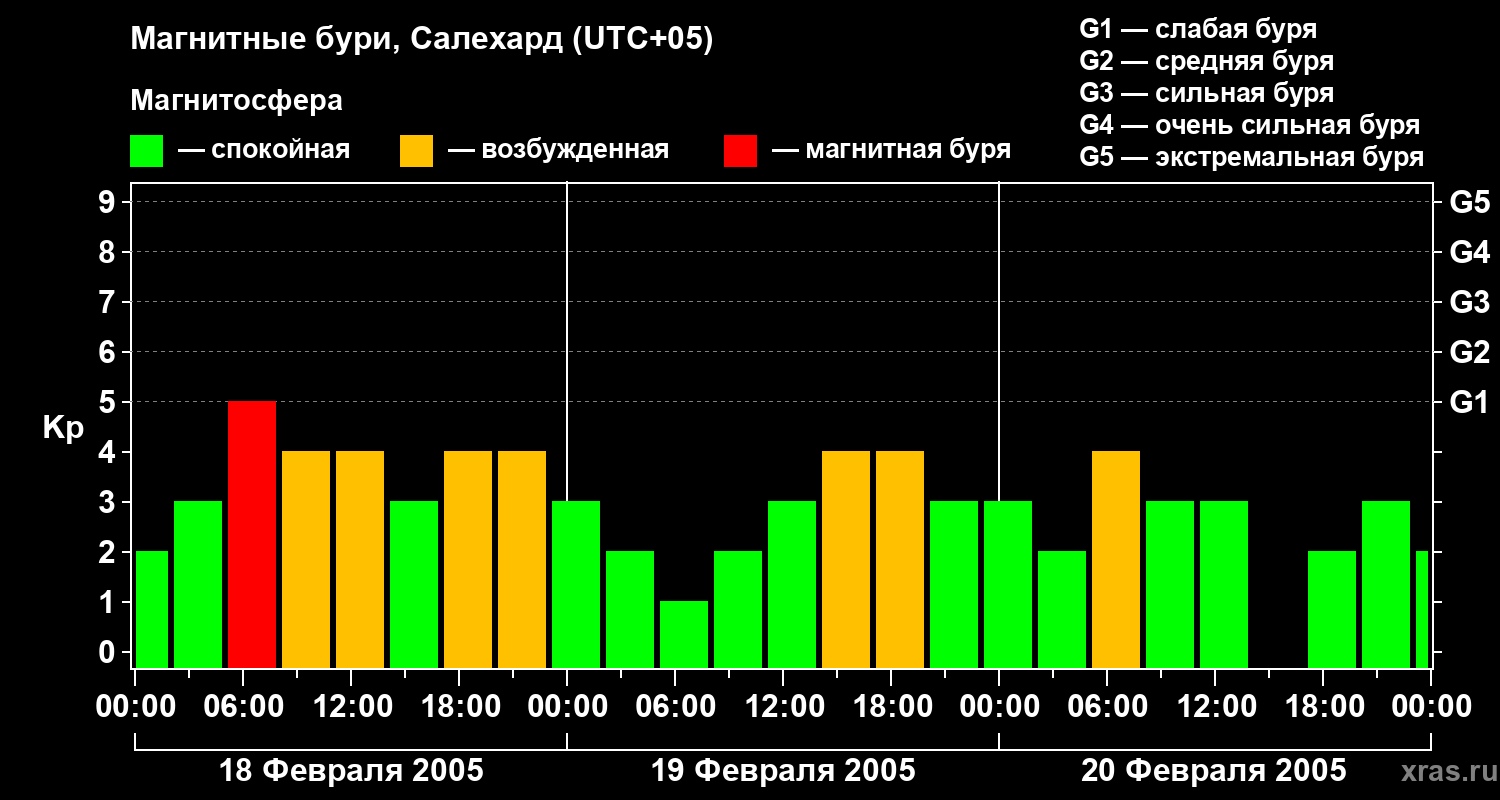
Task: Click 'G1 — слабая буря' legend line
Action: click(1198, 29)
